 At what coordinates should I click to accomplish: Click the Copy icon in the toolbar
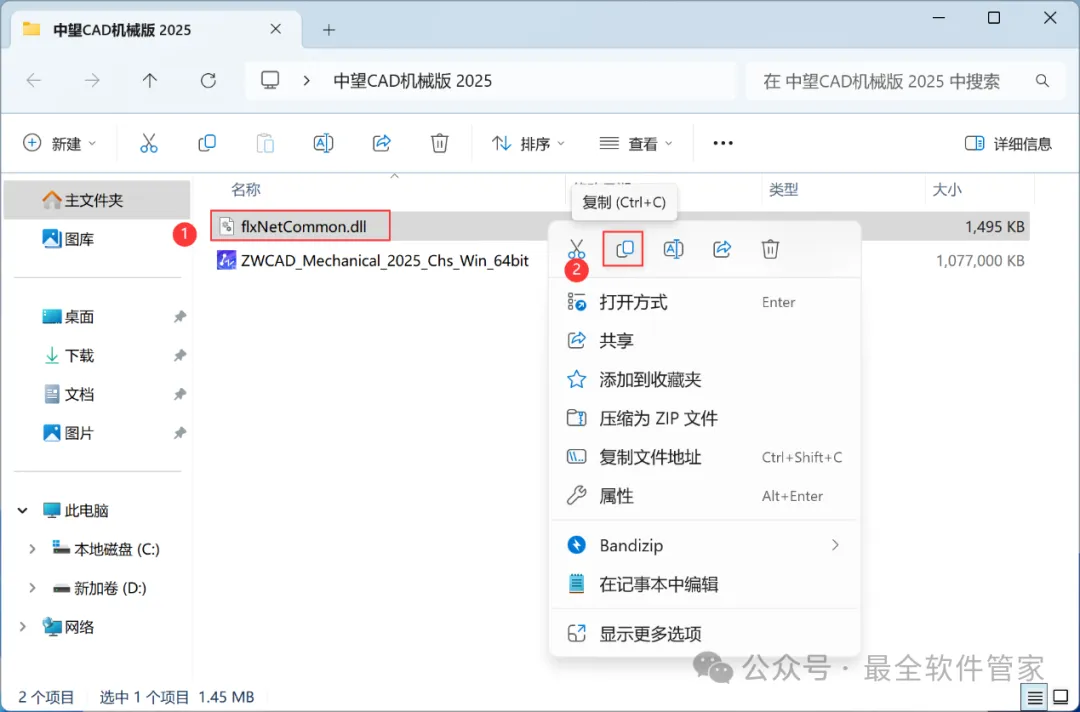207,143
